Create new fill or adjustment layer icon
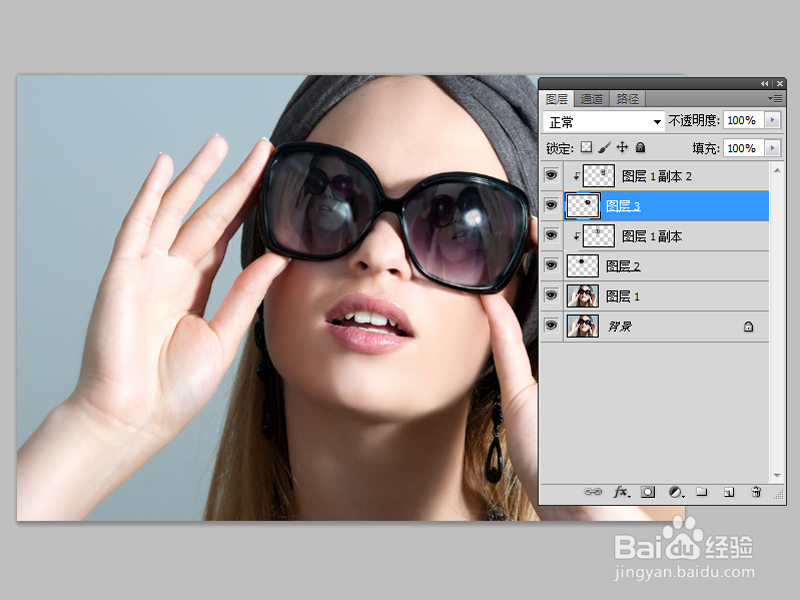 676,492
